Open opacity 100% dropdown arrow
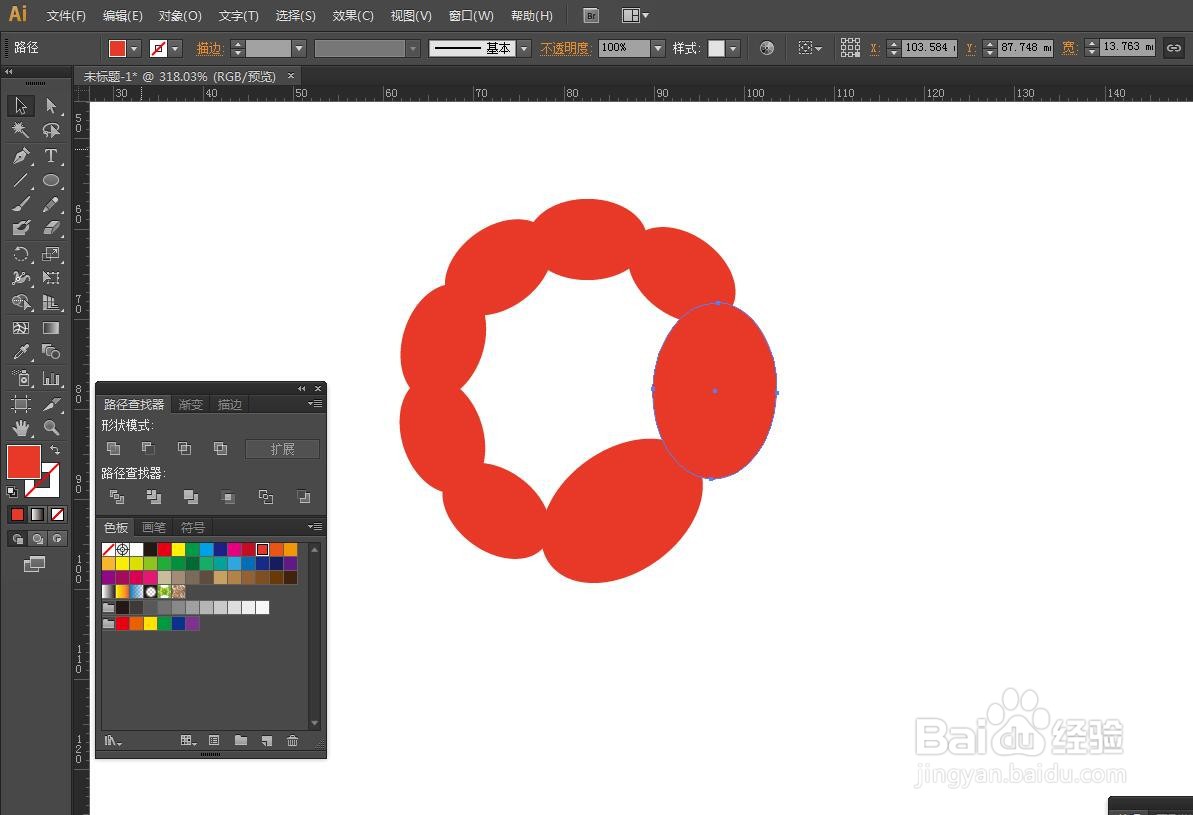 658,49
